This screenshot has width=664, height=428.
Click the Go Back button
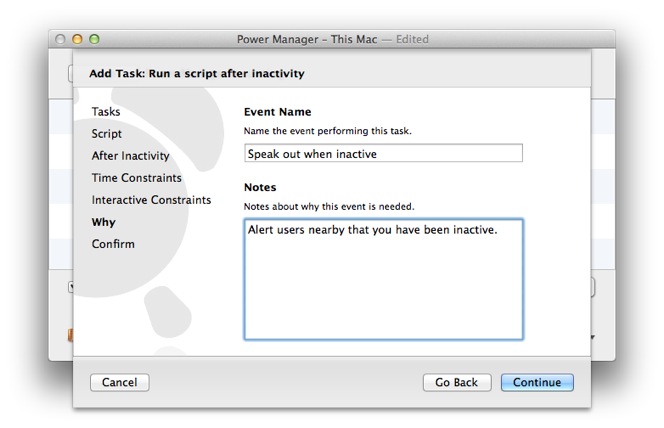point(457,382)
